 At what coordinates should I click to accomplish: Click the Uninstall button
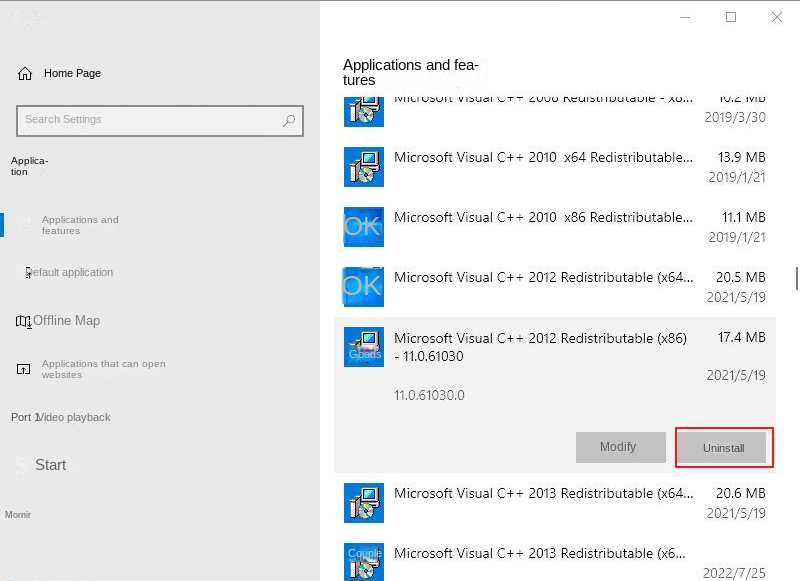click(723, 447)
